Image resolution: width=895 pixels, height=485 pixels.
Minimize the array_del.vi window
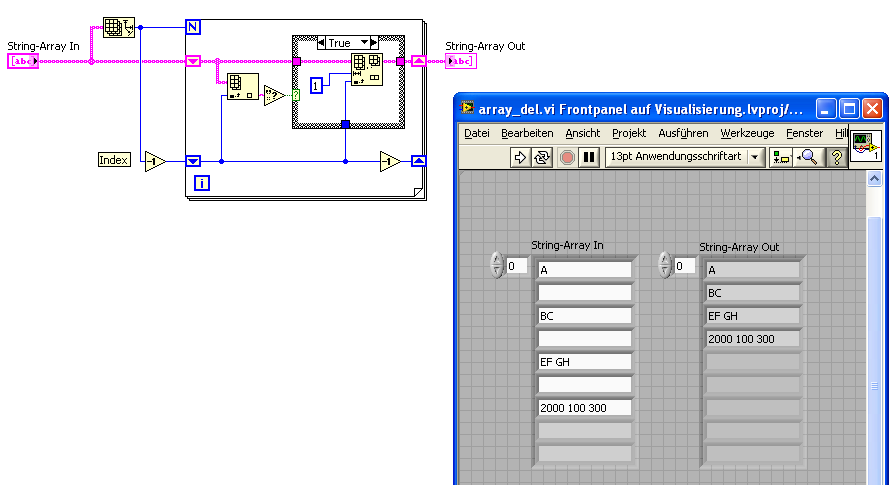coord(825,108)
